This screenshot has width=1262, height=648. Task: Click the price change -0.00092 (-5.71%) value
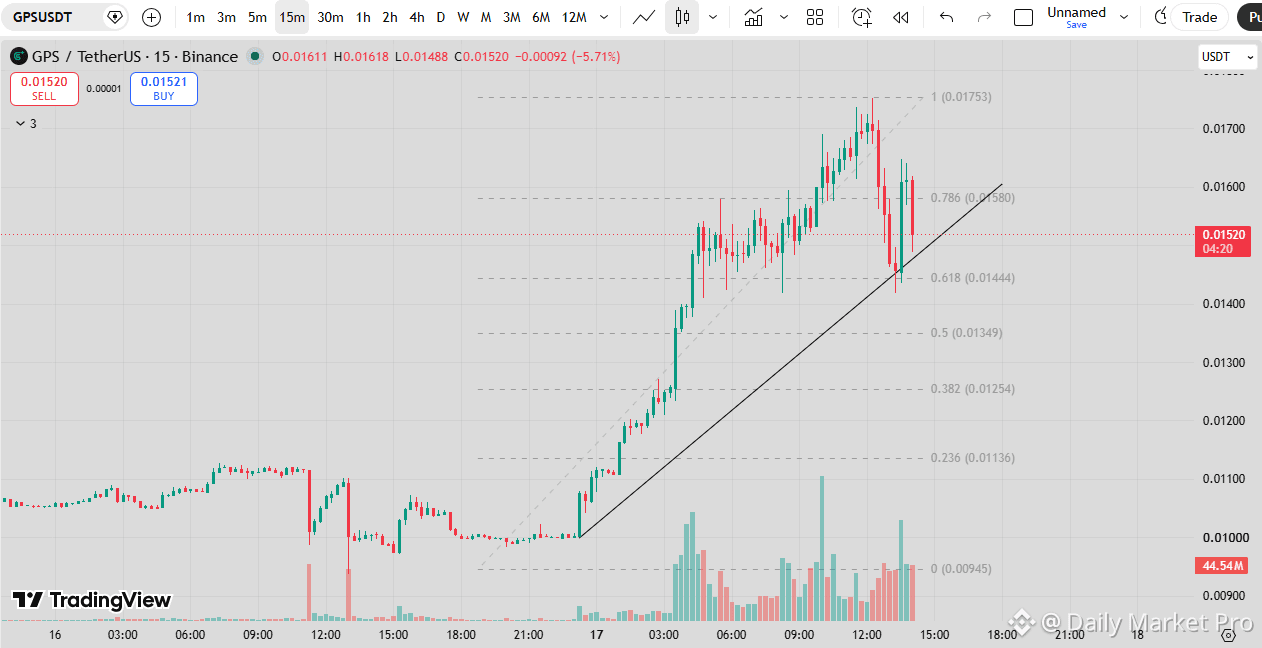coord(567,57)
